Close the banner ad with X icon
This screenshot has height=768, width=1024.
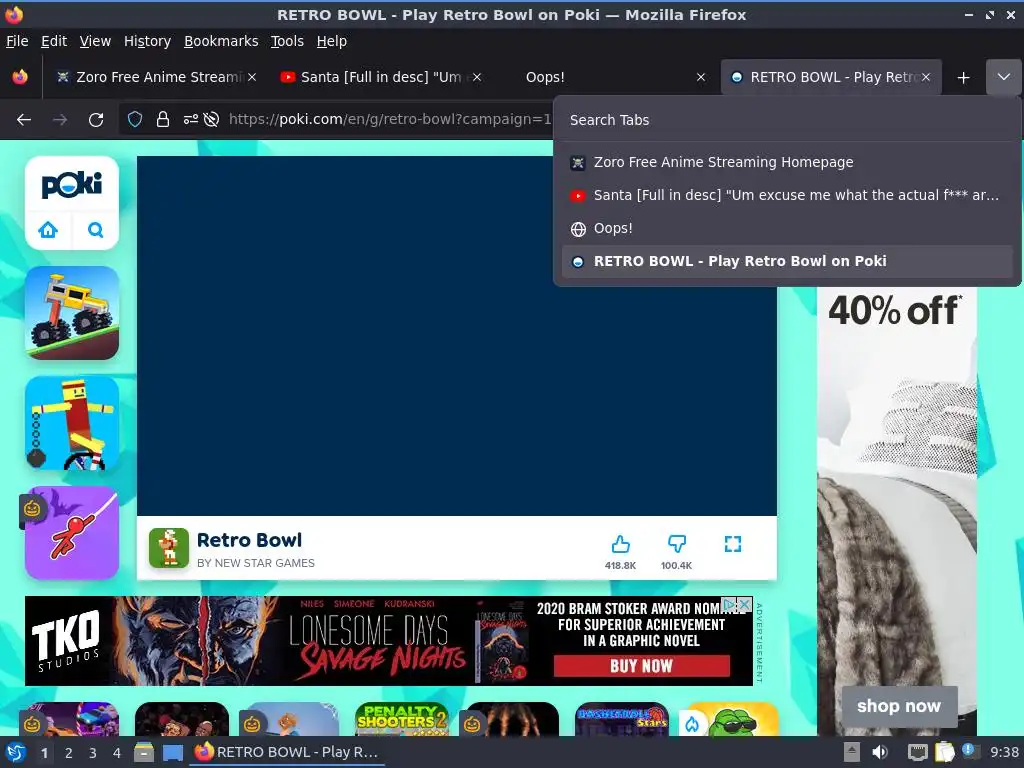coord(744,605)
